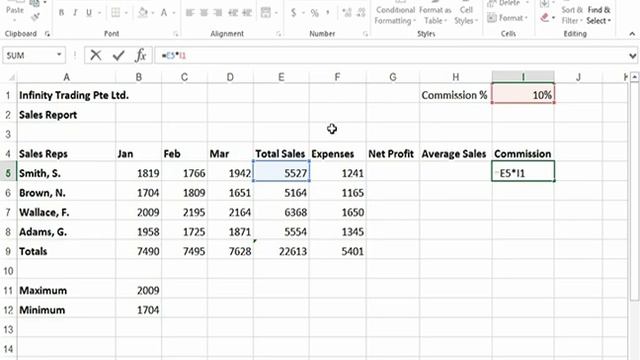Open Format as Table gallery
The image size is (640, 360).
[435, 15]
